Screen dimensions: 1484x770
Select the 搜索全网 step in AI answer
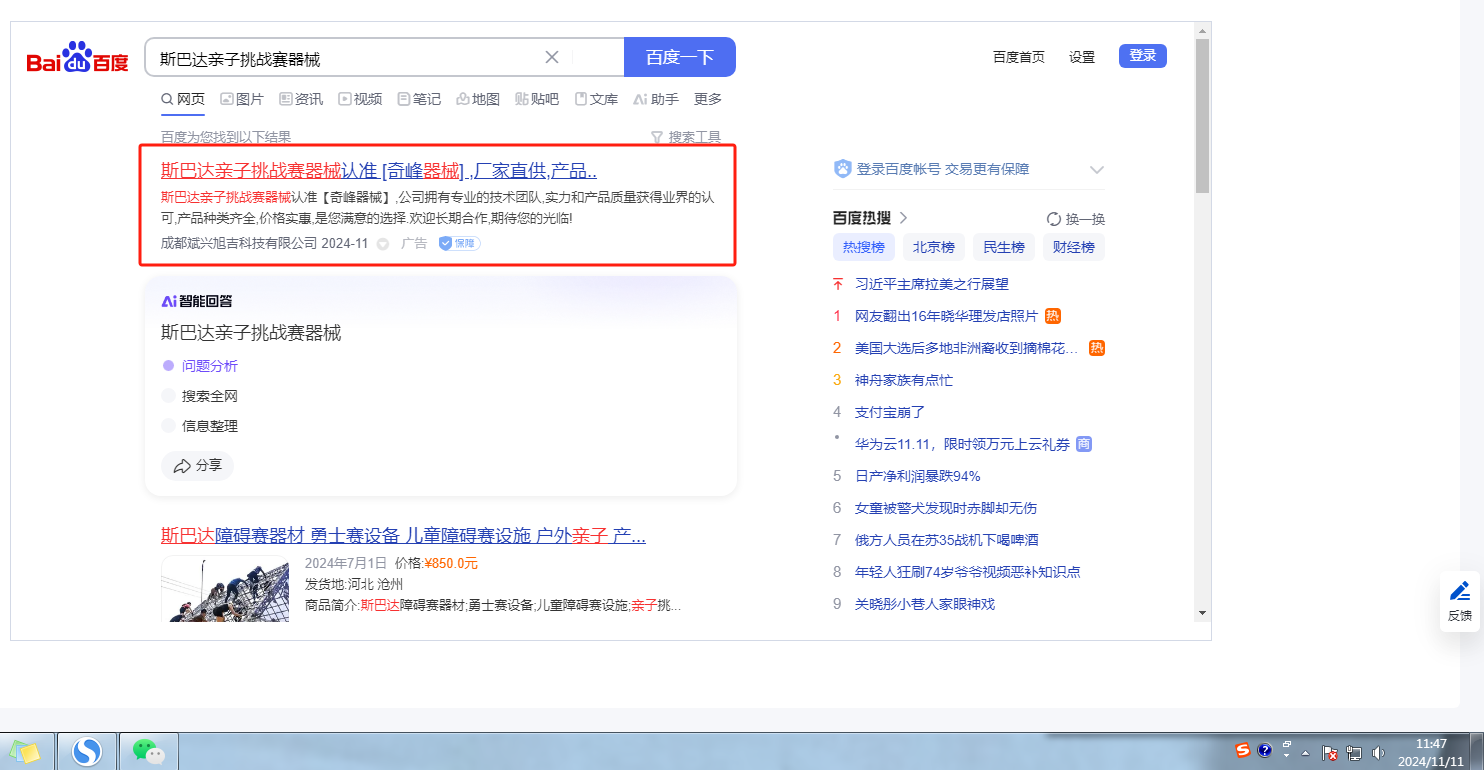[209, 396]
